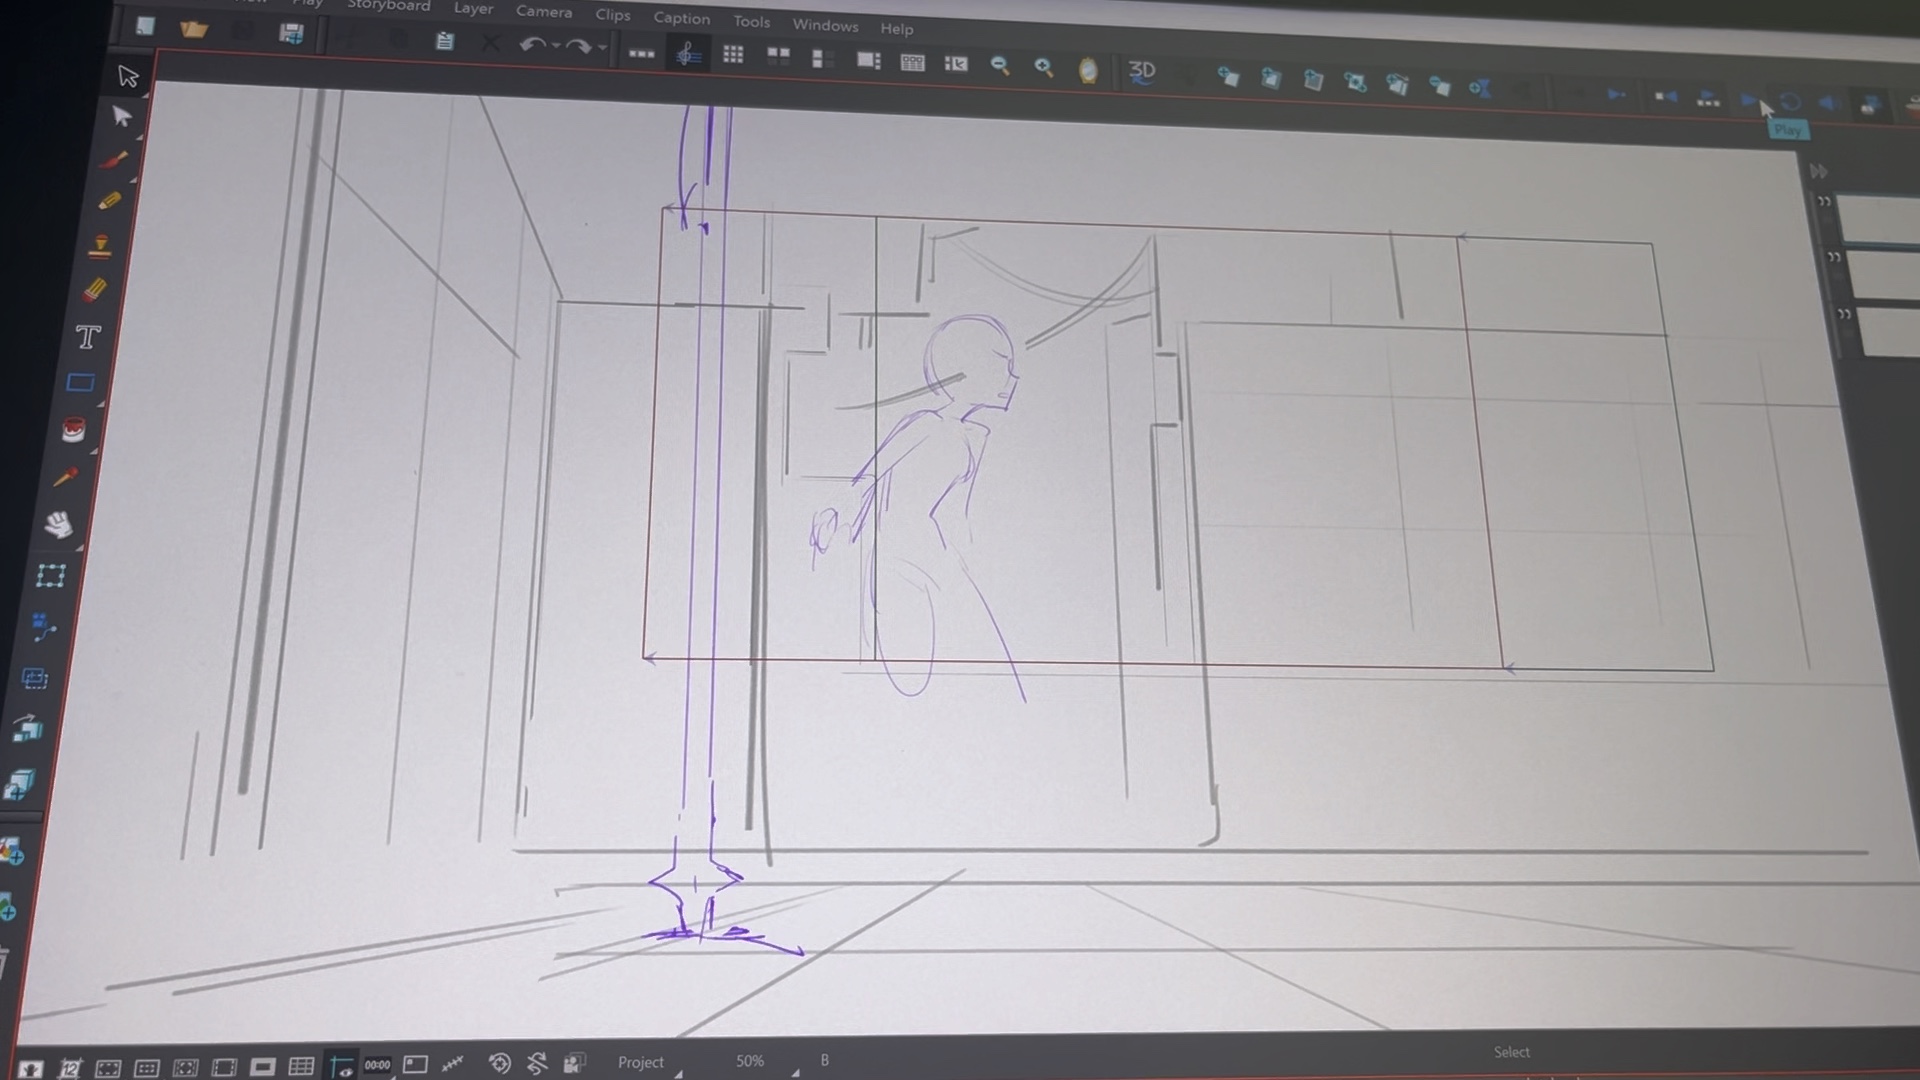This screenshot has width=1920, height=1080.
Task: Toggle the camera mask black rectangle
Action: [263, 1067]
